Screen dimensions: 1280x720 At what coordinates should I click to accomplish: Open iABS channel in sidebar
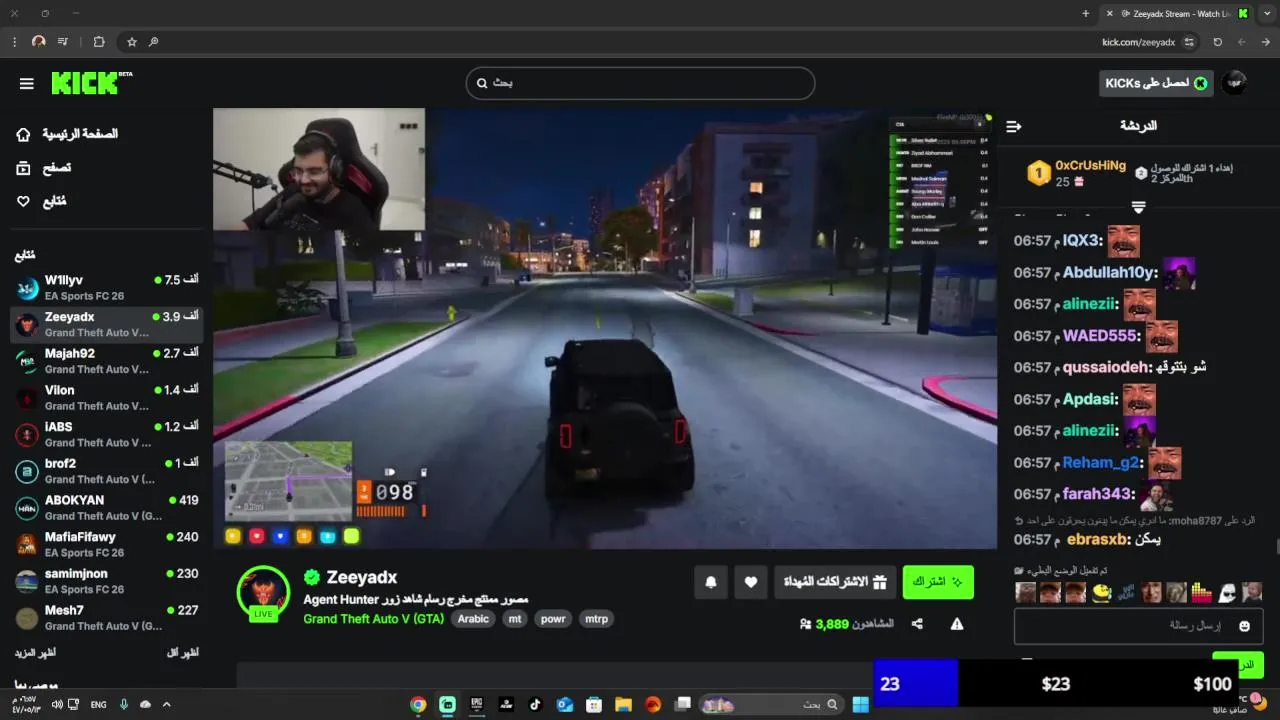click(x=106, y=434)
